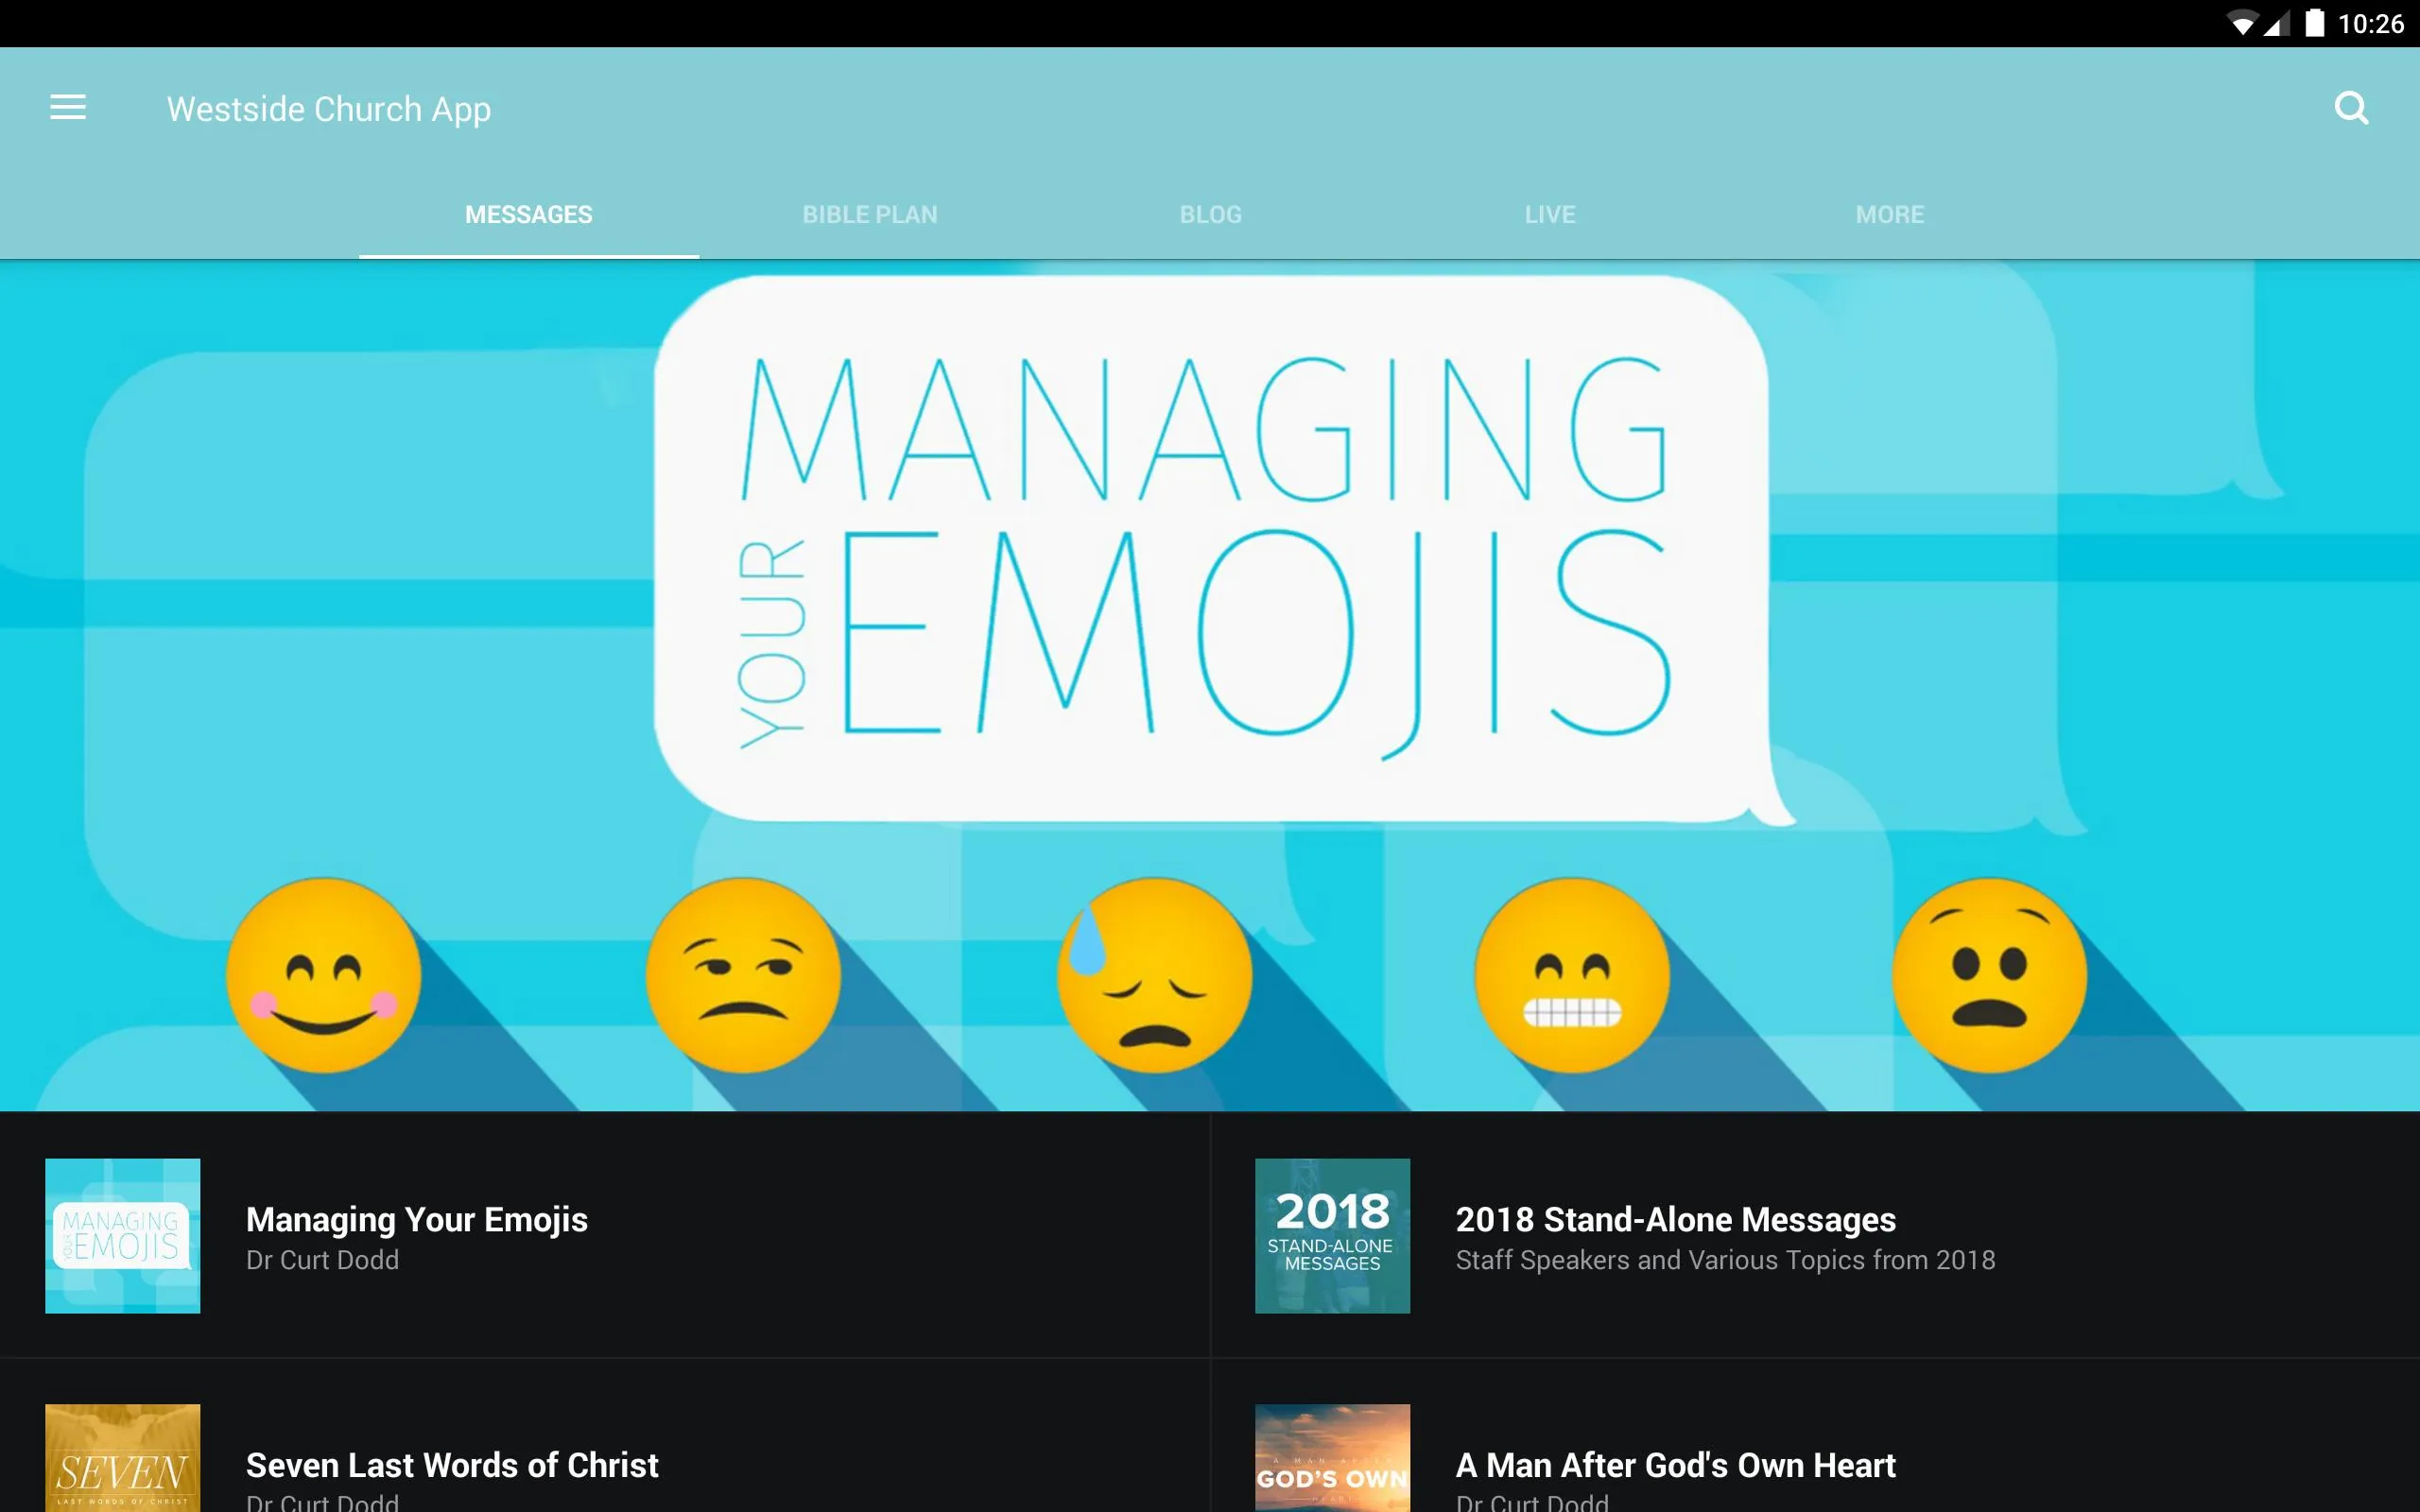This screenshot has width=2420, height=1512.
Task: Expand the MORE menu options
Action: [x=1889, y=213]
